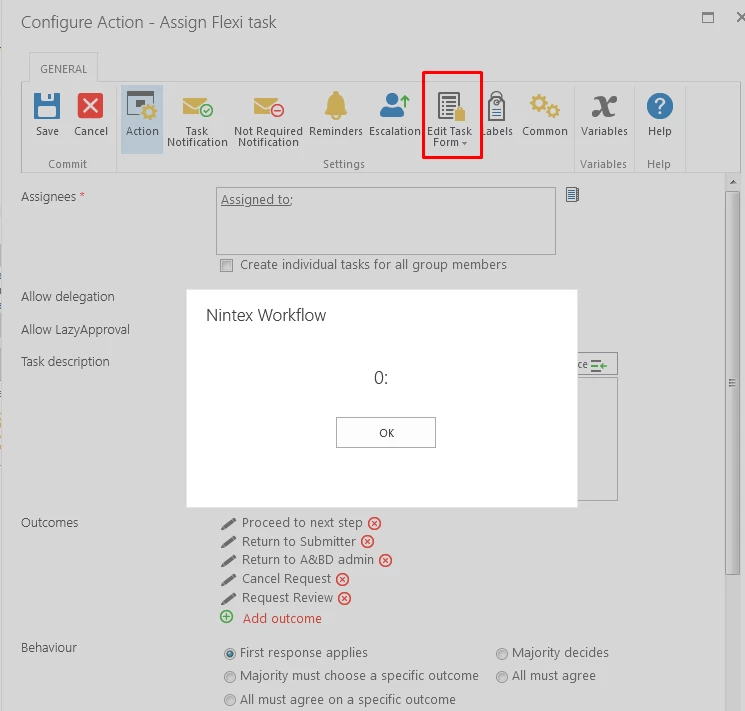Click the vertical scrollbar thumb

pos(733,383)
